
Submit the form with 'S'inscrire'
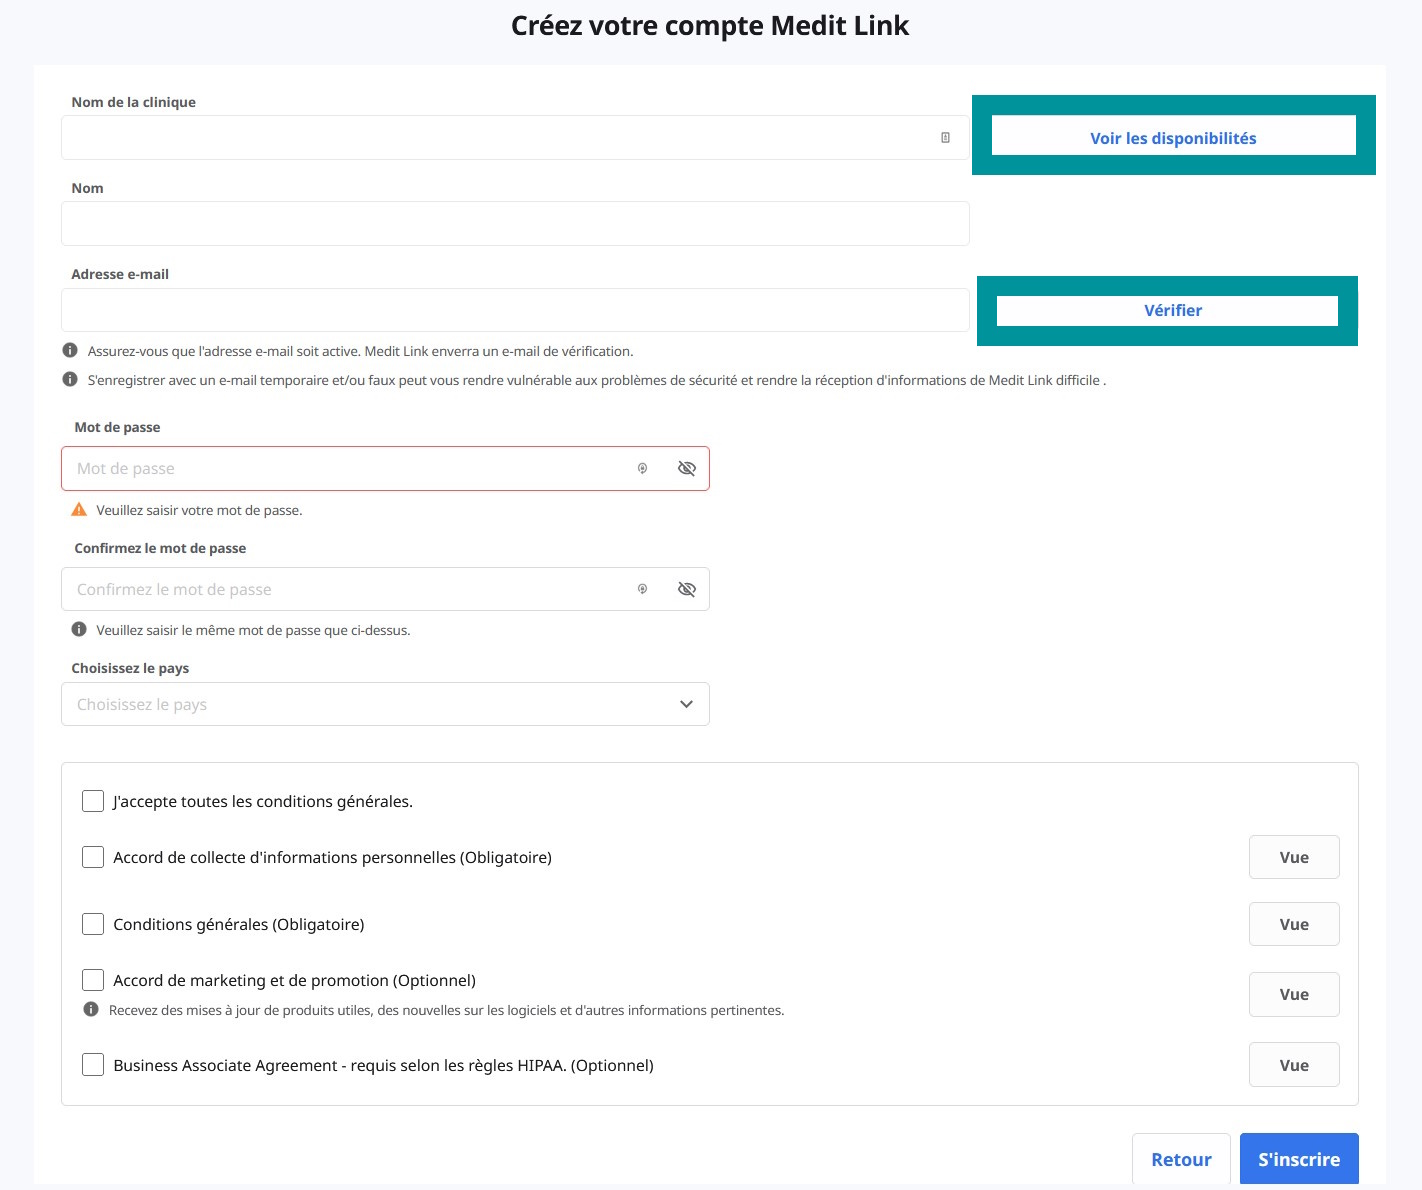[x=1299, y=1159]
